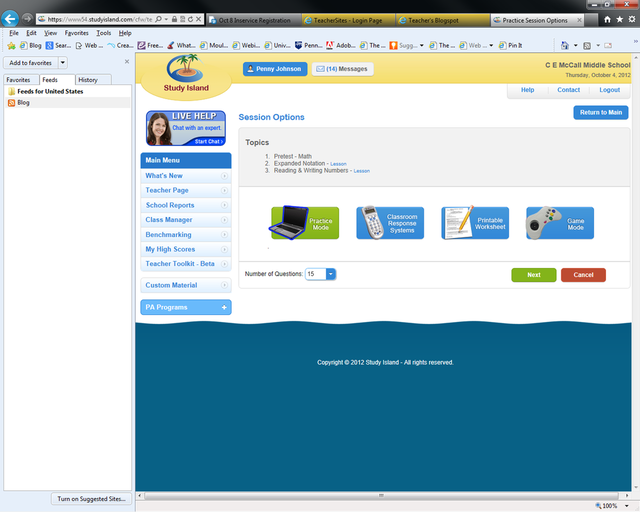Open address bar search dropdown arrow
The width and height of the screenshot is (640, 512).
coord(166,19)
